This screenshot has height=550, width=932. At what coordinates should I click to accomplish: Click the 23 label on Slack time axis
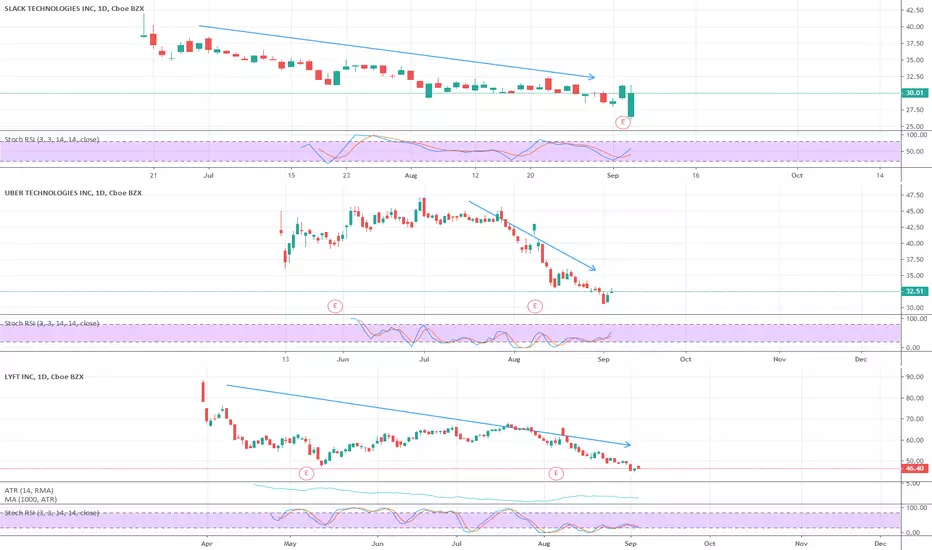pos(347,175)
